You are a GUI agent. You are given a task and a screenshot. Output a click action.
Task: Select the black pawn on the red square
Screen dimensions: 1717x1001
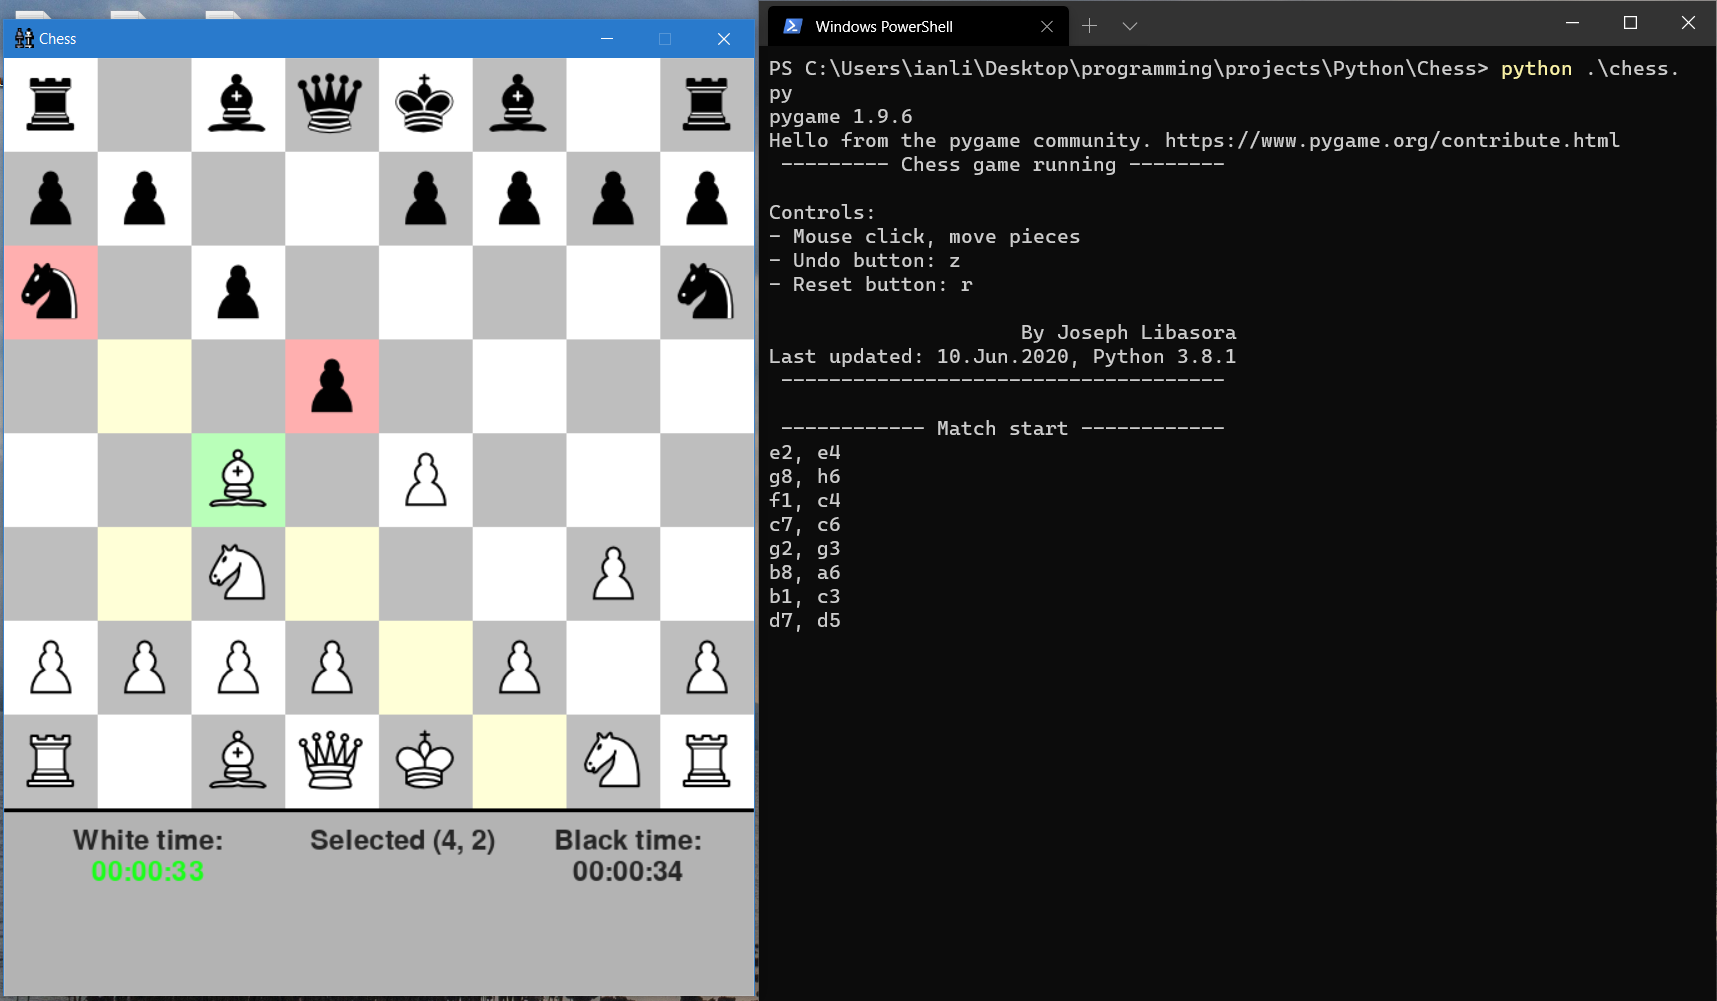[x=332, y=387]
